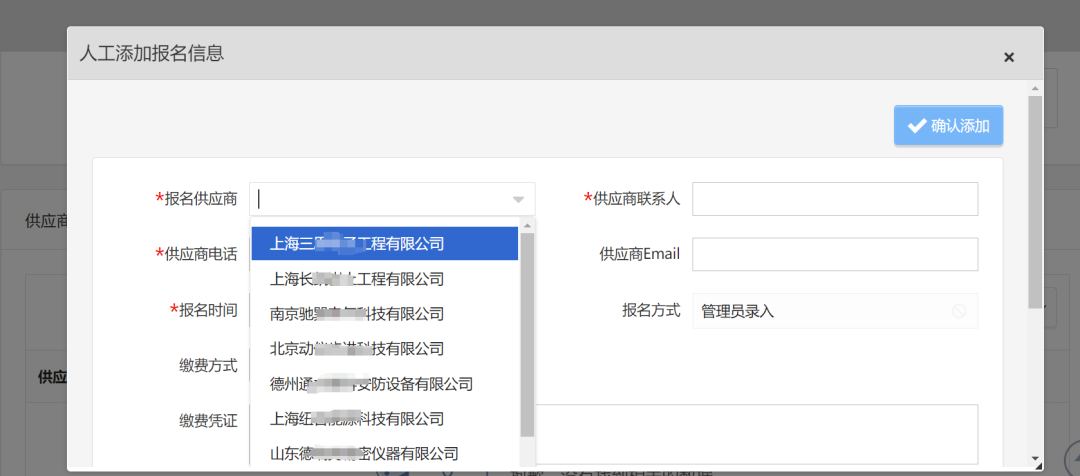Select the highlighted 上海三 工程有限公司 option
Screen dimensions: 1080x476
click(384, 243)
